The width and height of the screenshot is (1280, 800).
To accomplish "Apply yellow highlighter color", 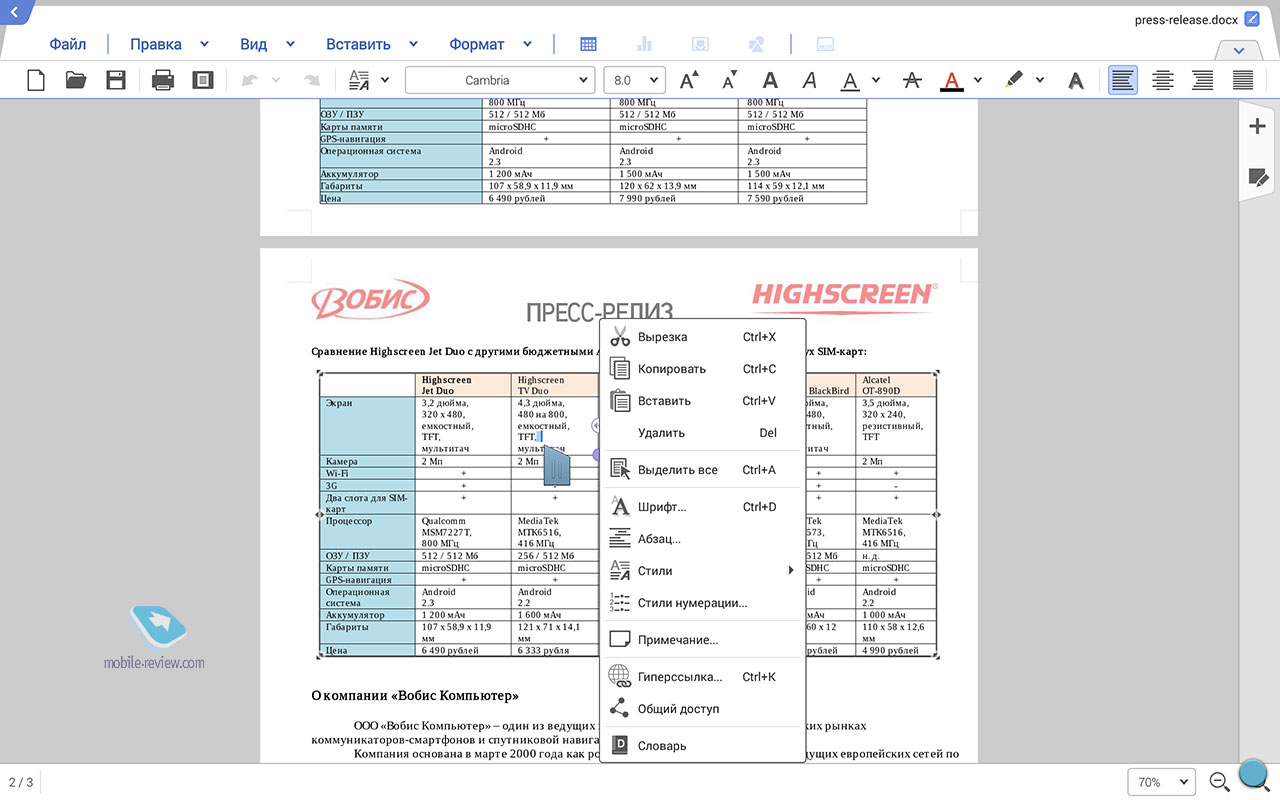I will pyautogui.click(x=1014, y=80).
